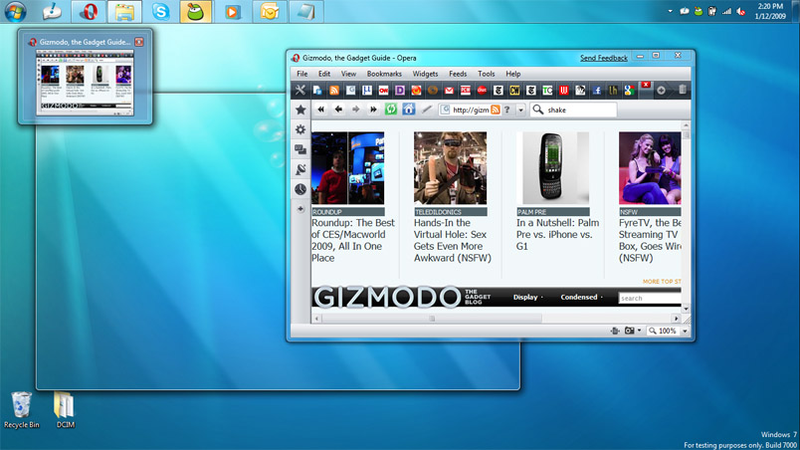Image resolution: width=800 pixels, height=450 pixels.
Task: Click the question mark in address bar
Action: pos(507,110)
